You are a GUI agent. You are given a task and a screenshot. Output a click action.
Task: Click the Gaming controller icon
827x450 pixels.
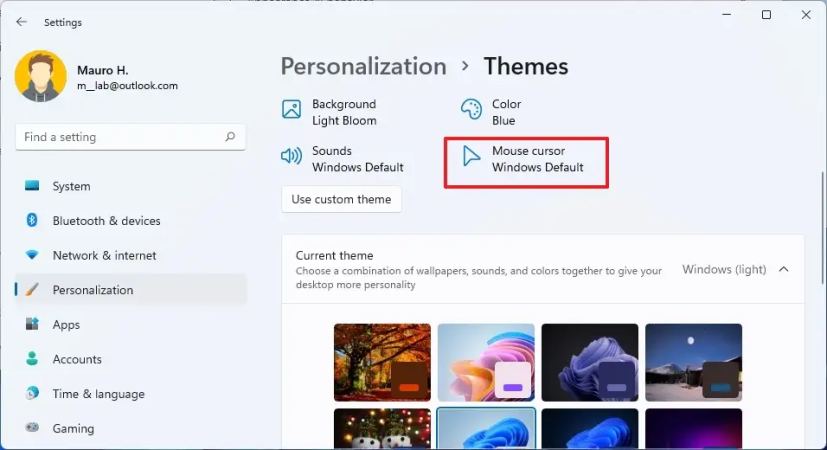32,427
